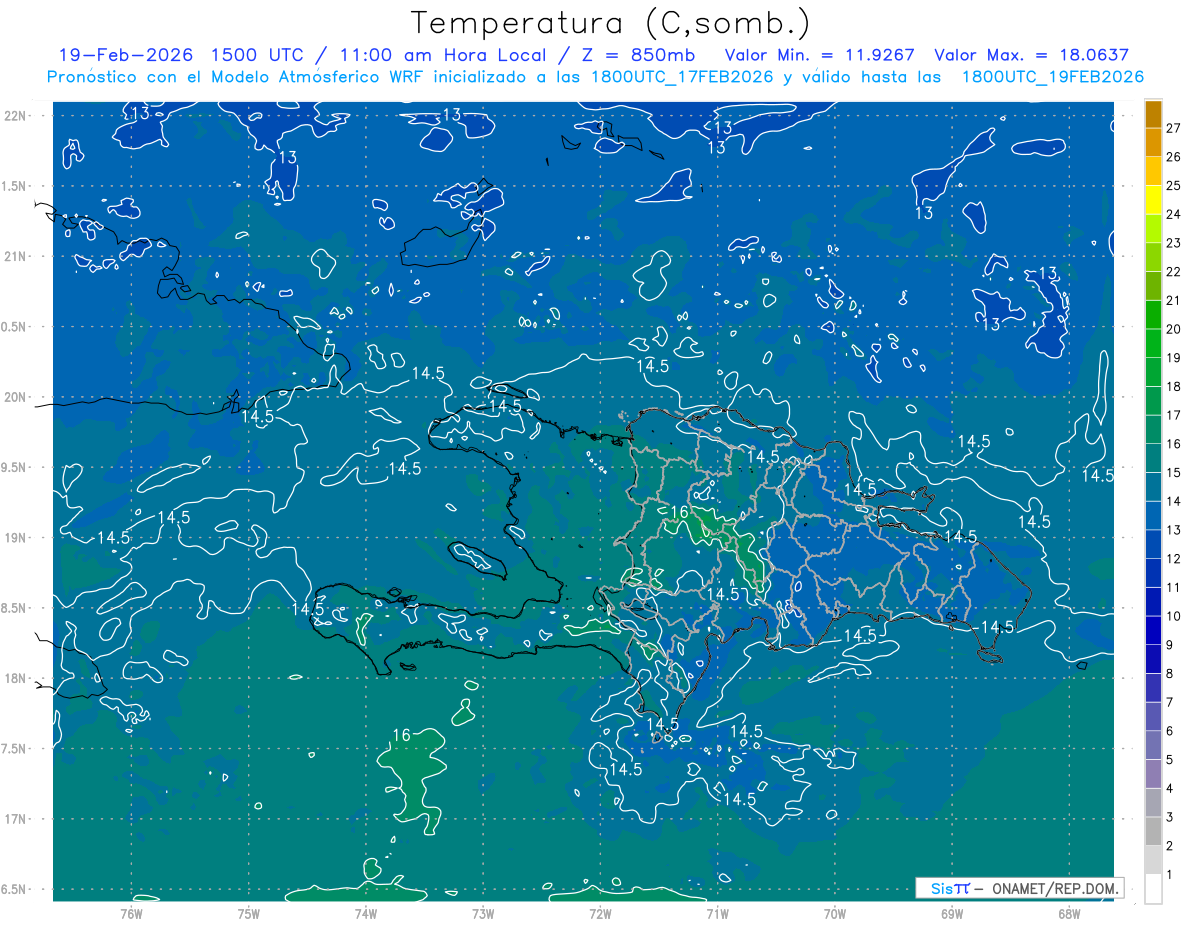
Task: Click the purple-gray swatch between 4 and 5
Action: (1153, 774)
